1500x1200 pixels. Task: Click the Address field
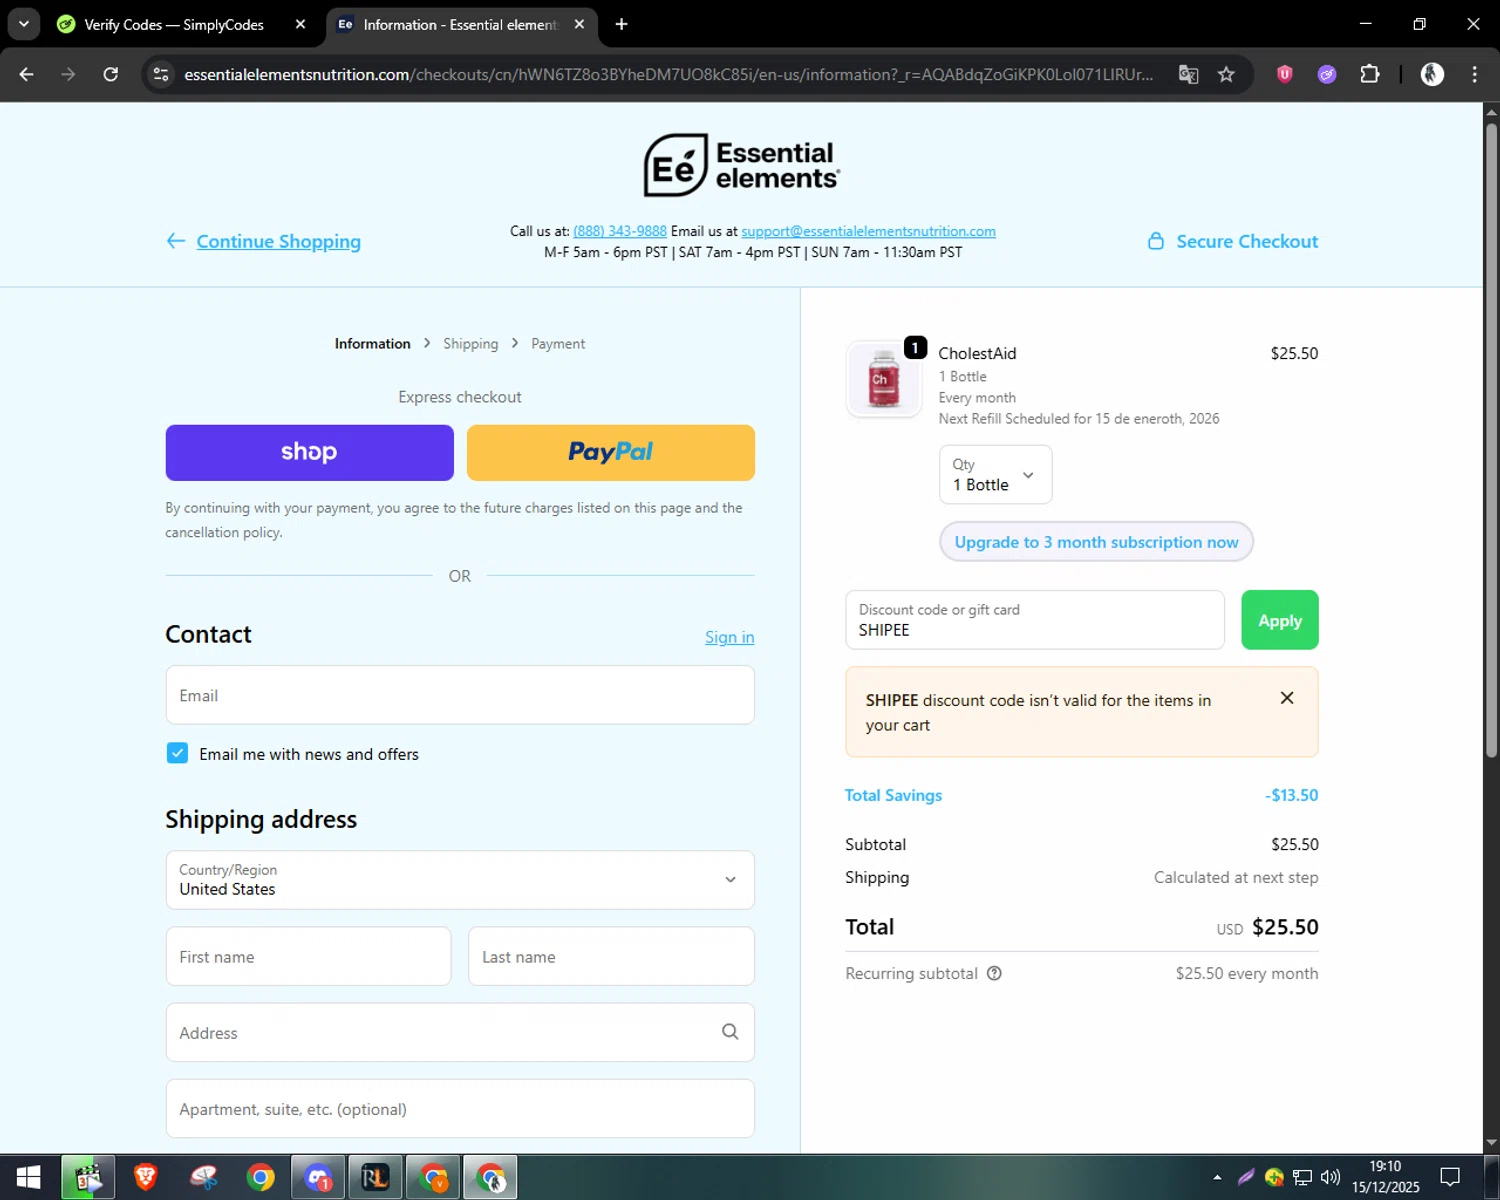[460, 1032]
